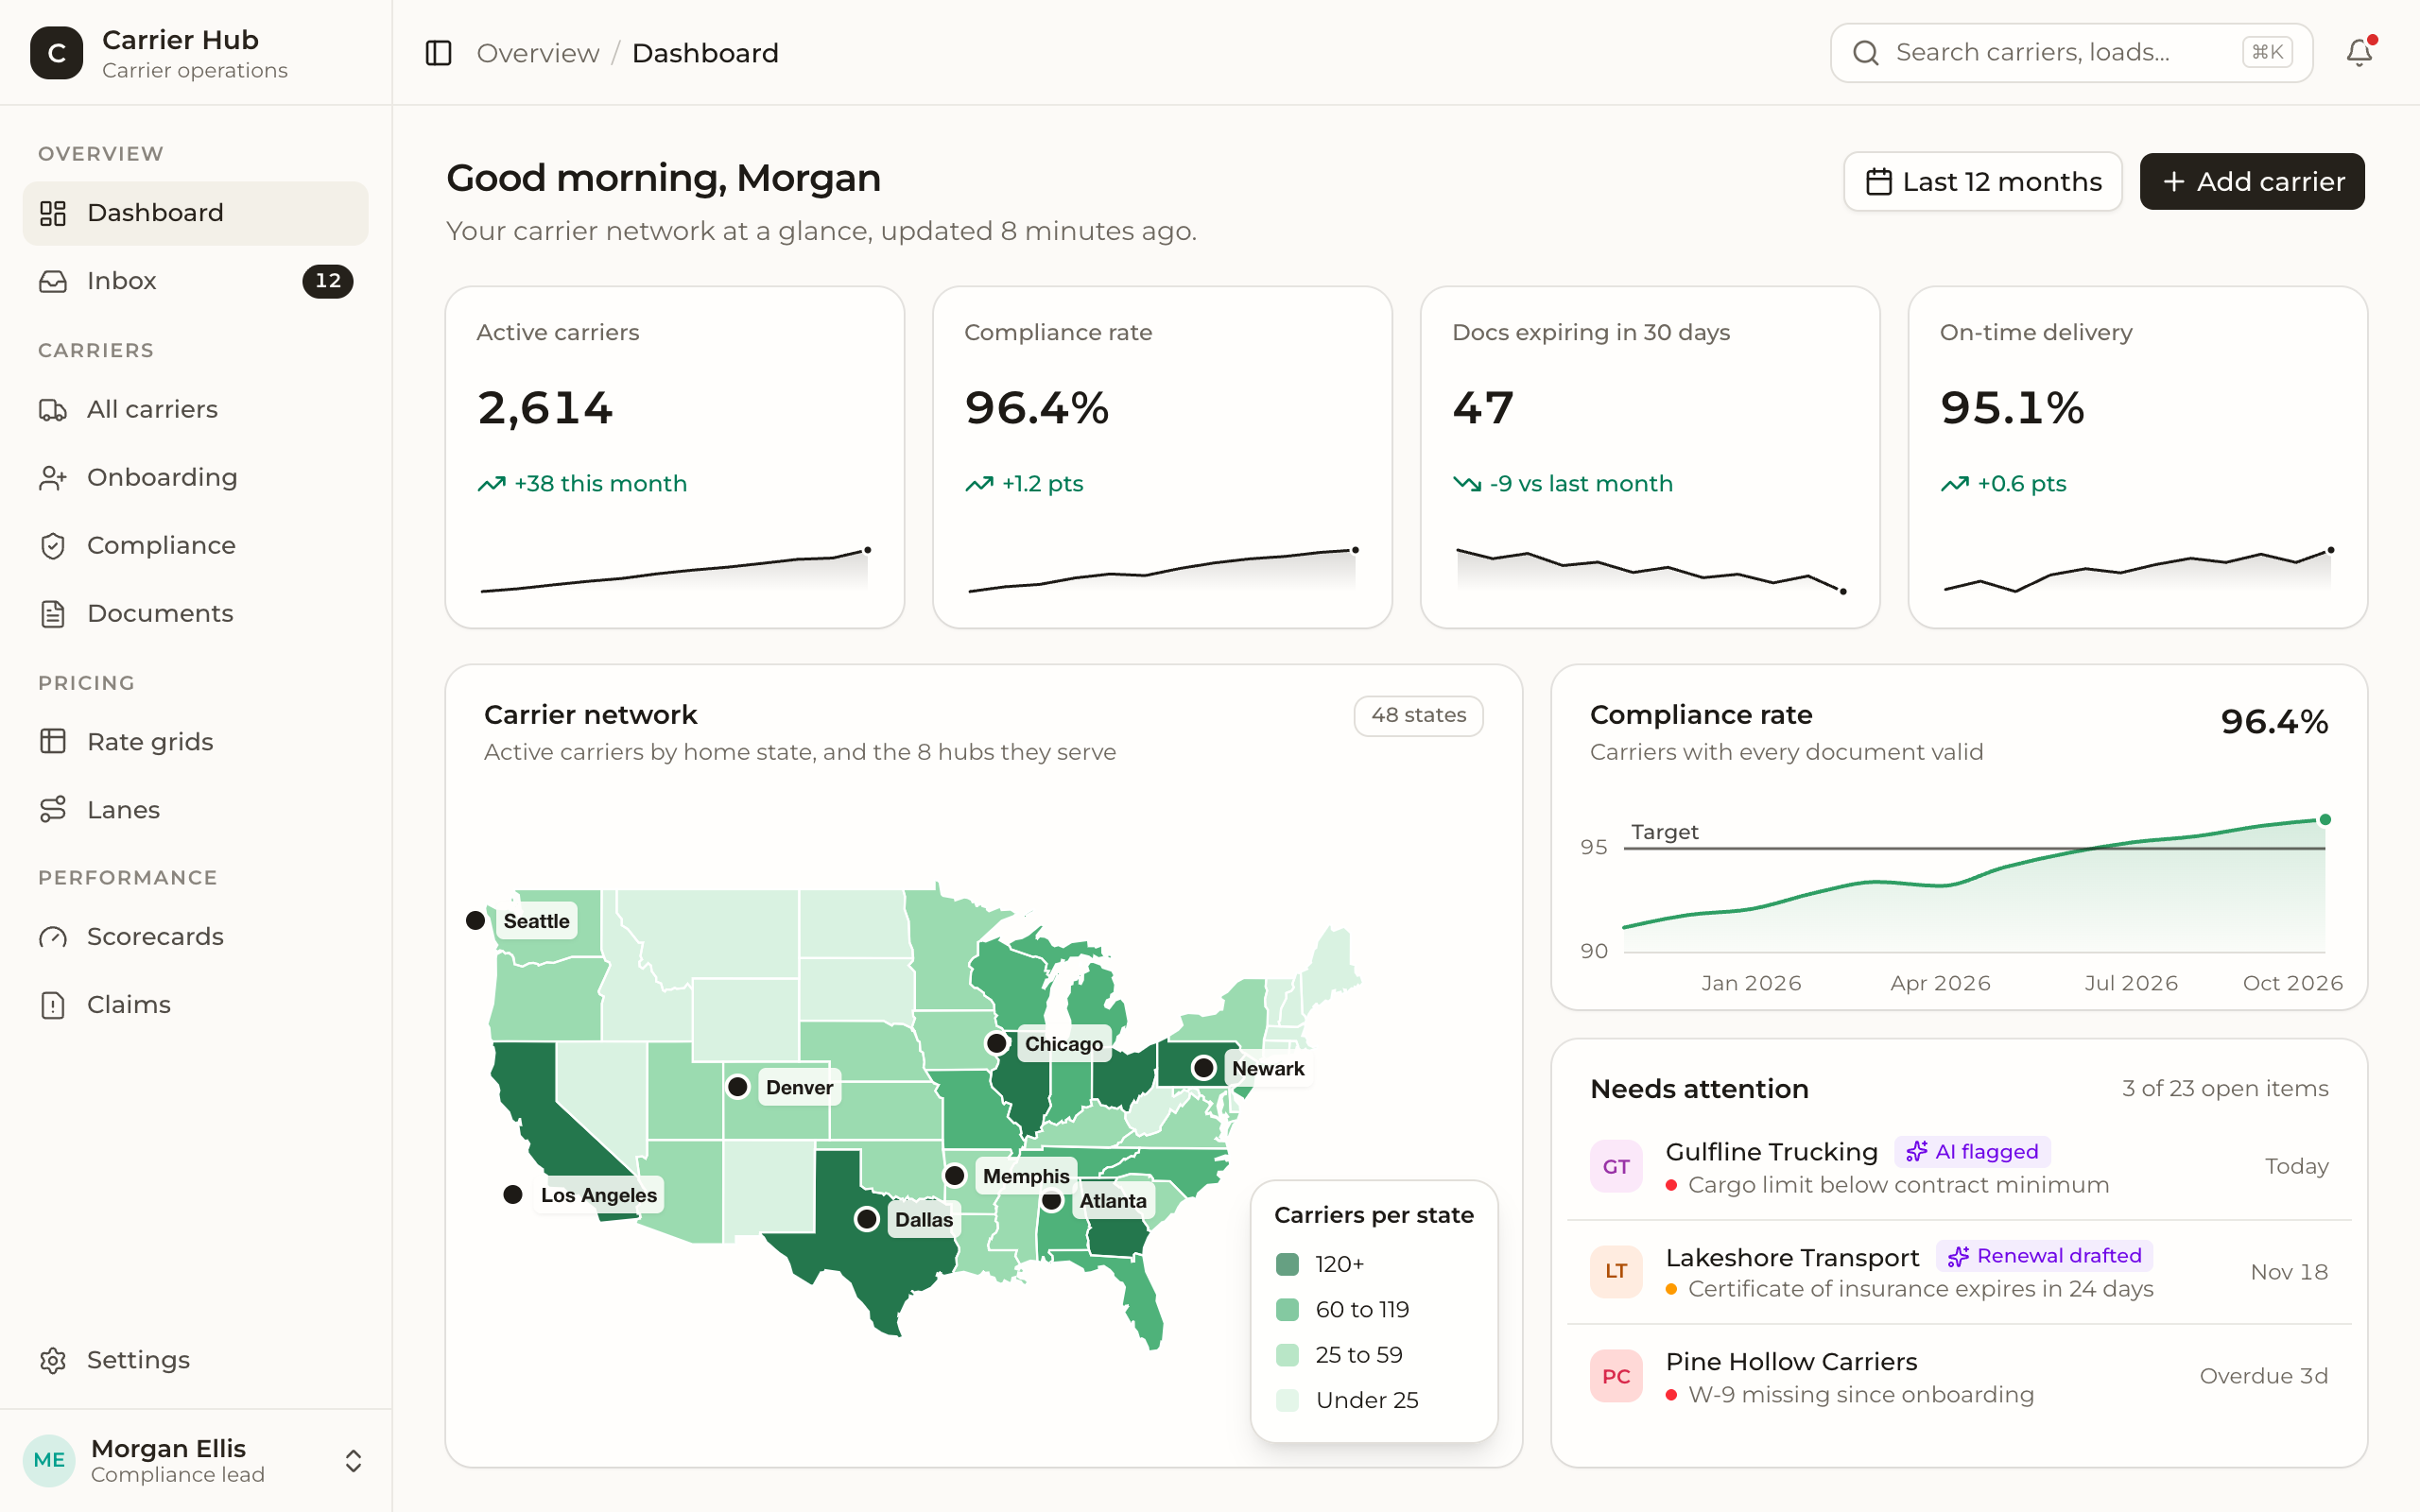Click the Overview breadcrumb
The image size is (2420, 1512).
click(538, 53)
